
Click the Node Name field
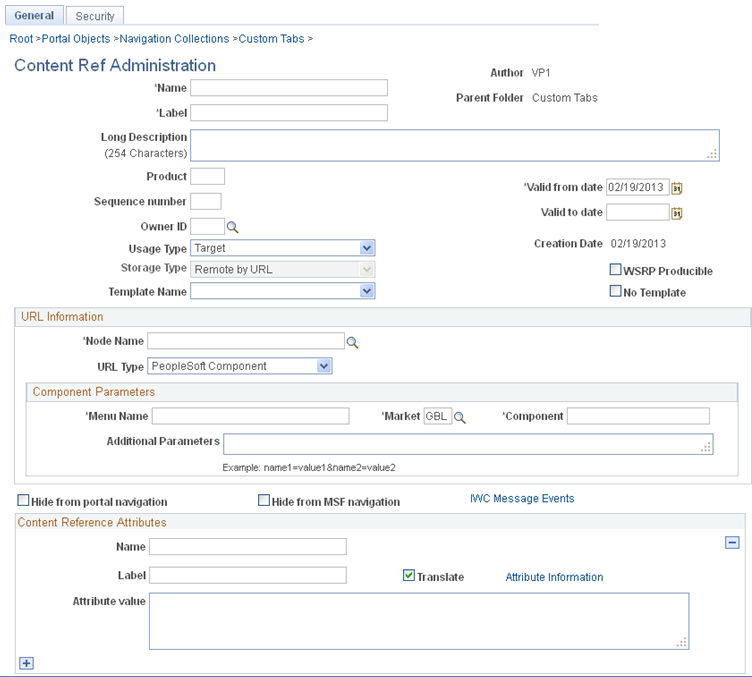[x=246, y=341]
